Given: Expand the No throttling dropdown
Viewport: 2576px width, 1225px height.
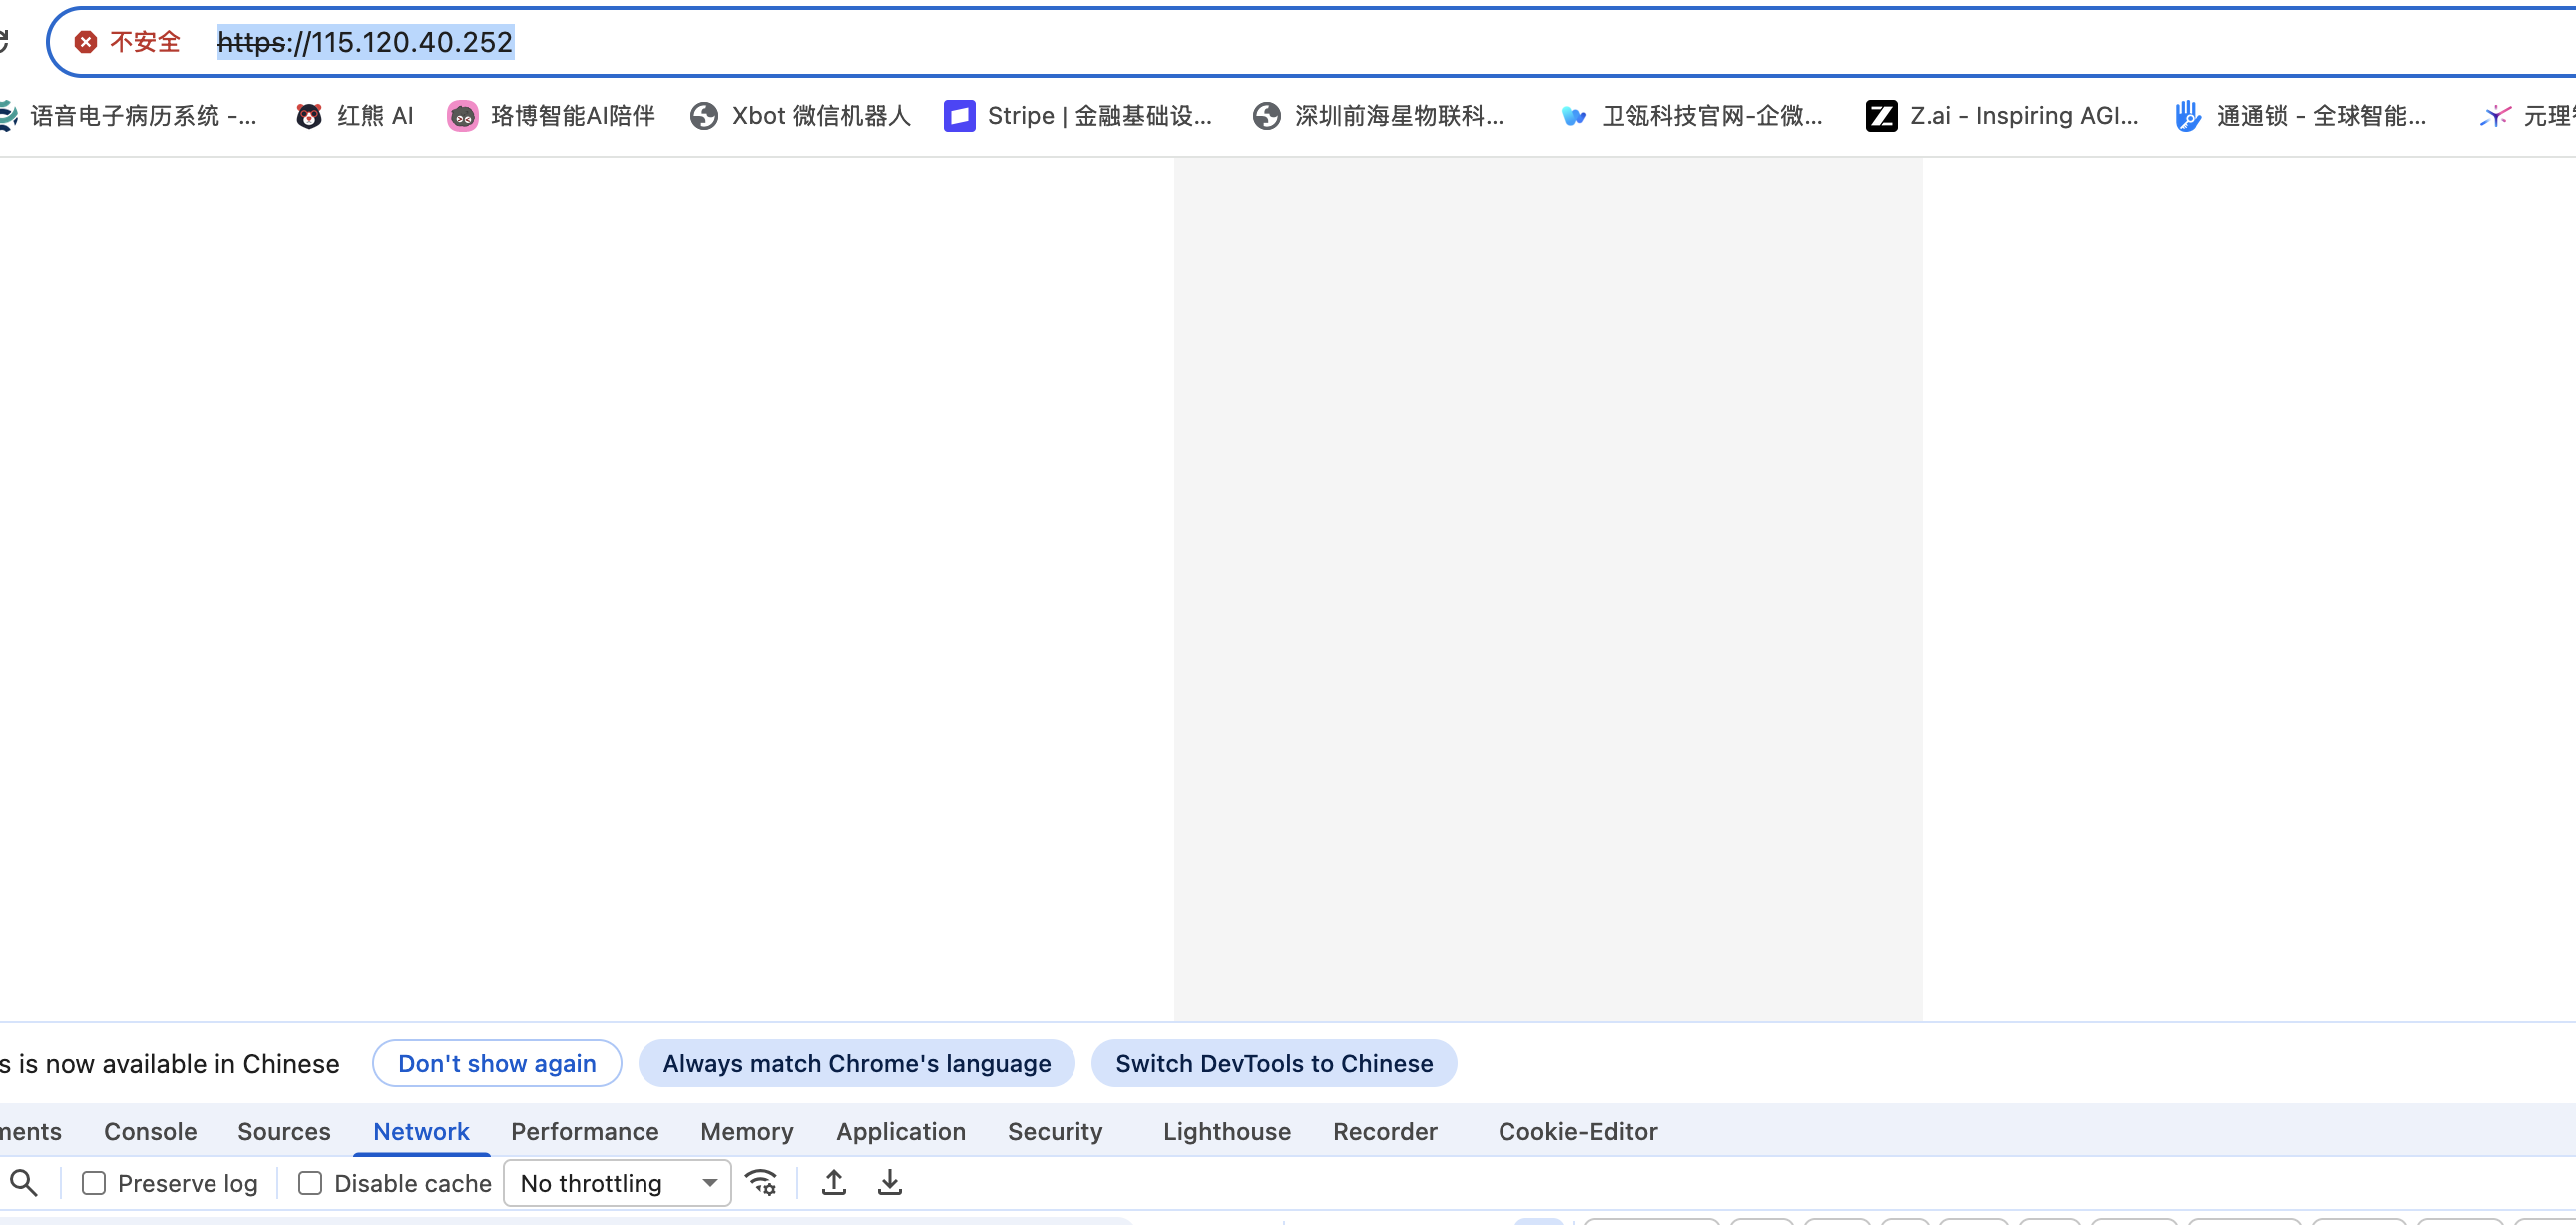Looking at the screenshot, I should coord(617,1183).
